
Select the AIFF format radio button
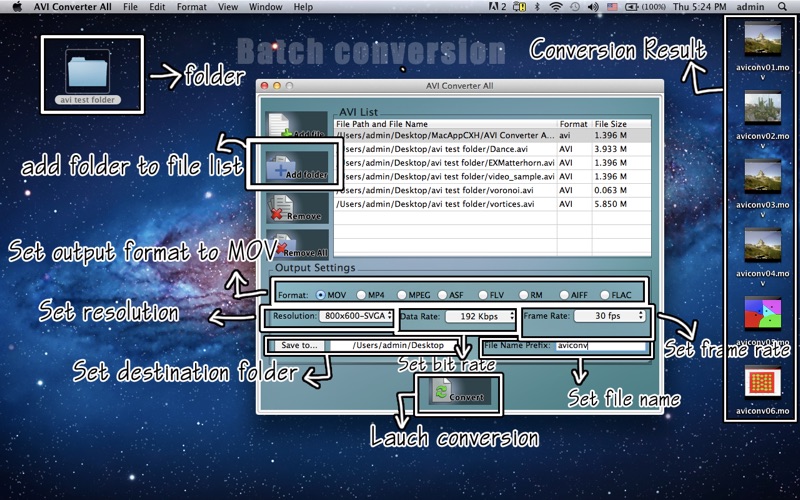(564, 295)
